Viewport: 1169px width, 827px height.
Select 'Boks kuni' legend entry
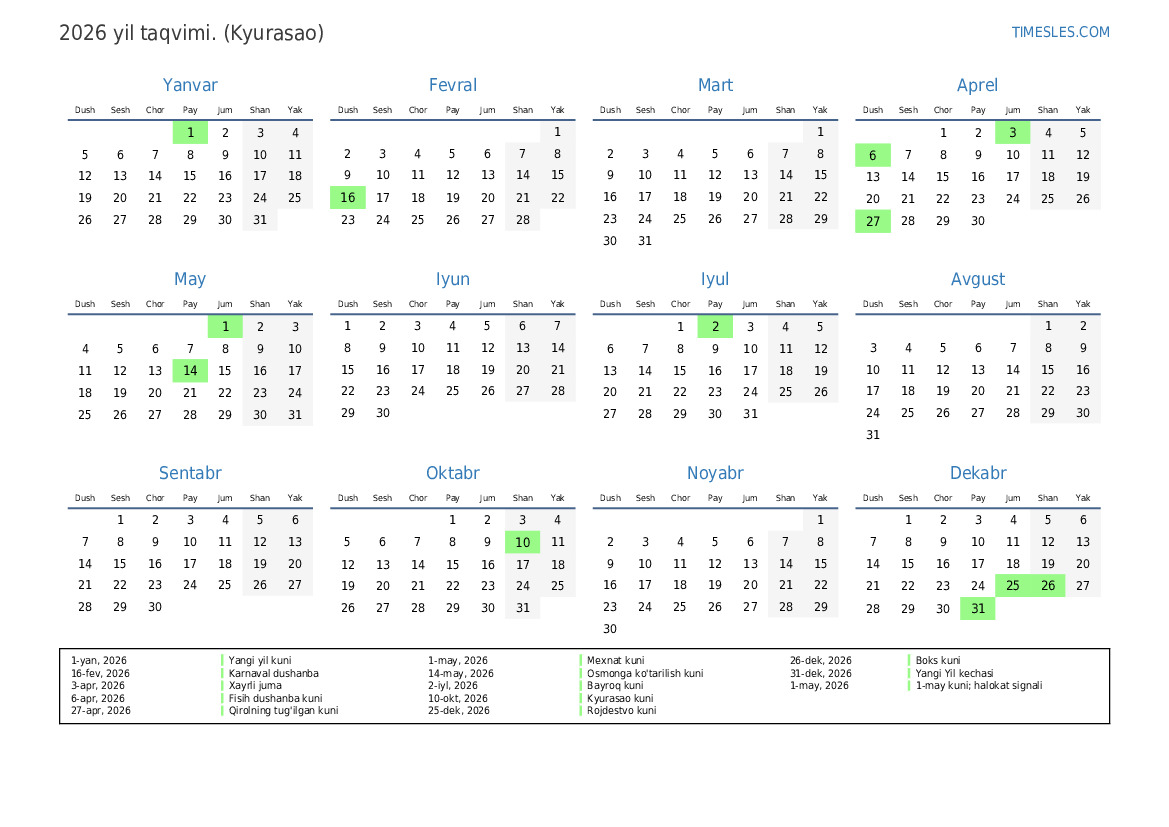pos(938,661)
